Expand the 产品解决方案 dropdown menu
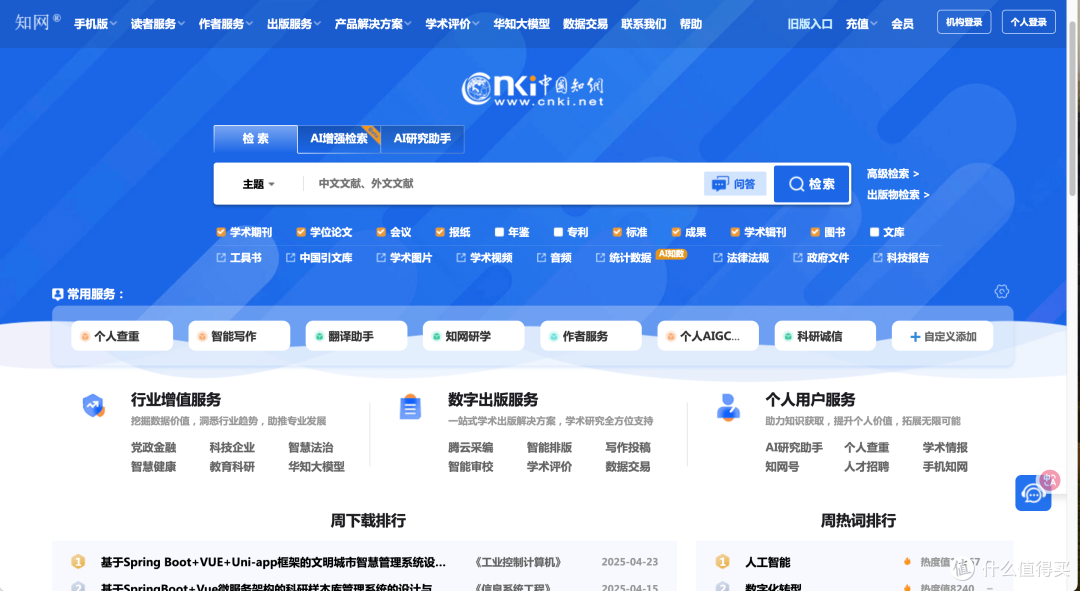 [373, 24]
